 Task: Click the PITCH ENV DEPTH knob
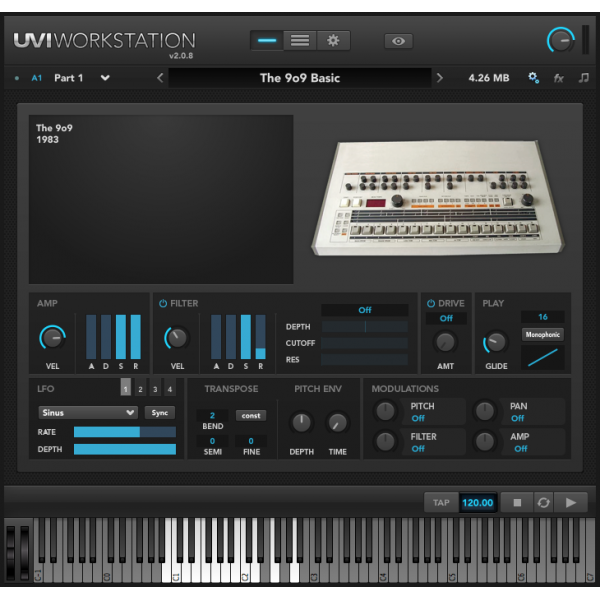pos(302,422)
